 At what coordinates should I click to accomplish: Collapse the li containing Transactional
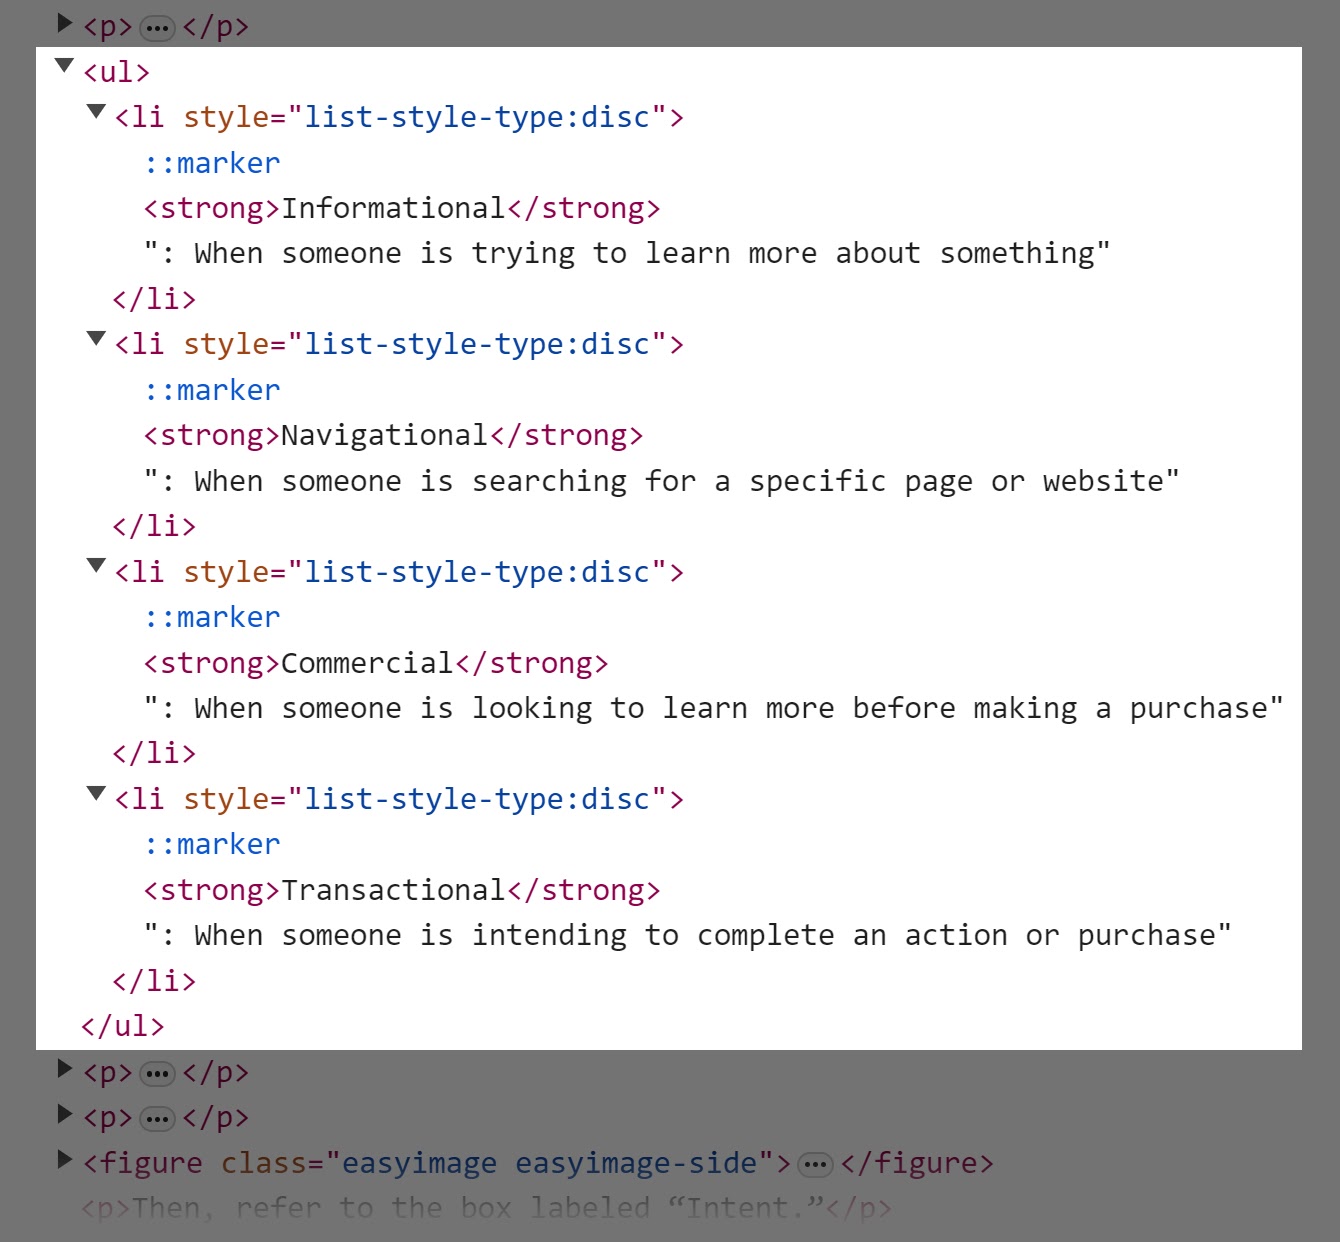point(96,793)
